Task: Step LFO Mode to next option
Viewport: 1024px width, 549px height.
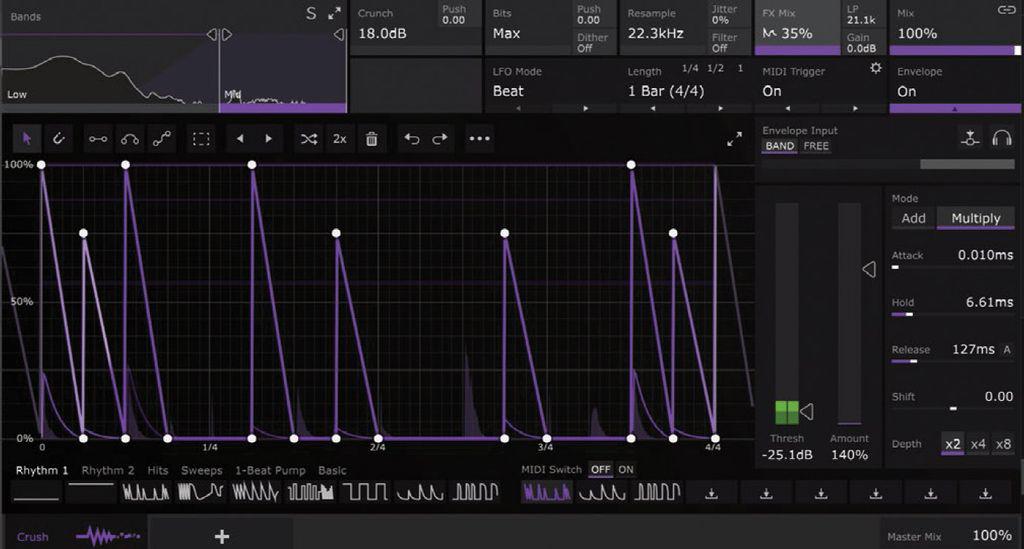Action: click(x=585, y=108)
